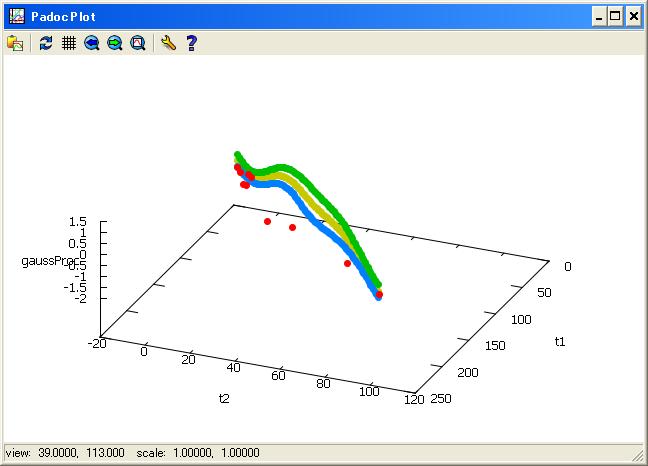Click the Replot refresh icon

(46, 43)
